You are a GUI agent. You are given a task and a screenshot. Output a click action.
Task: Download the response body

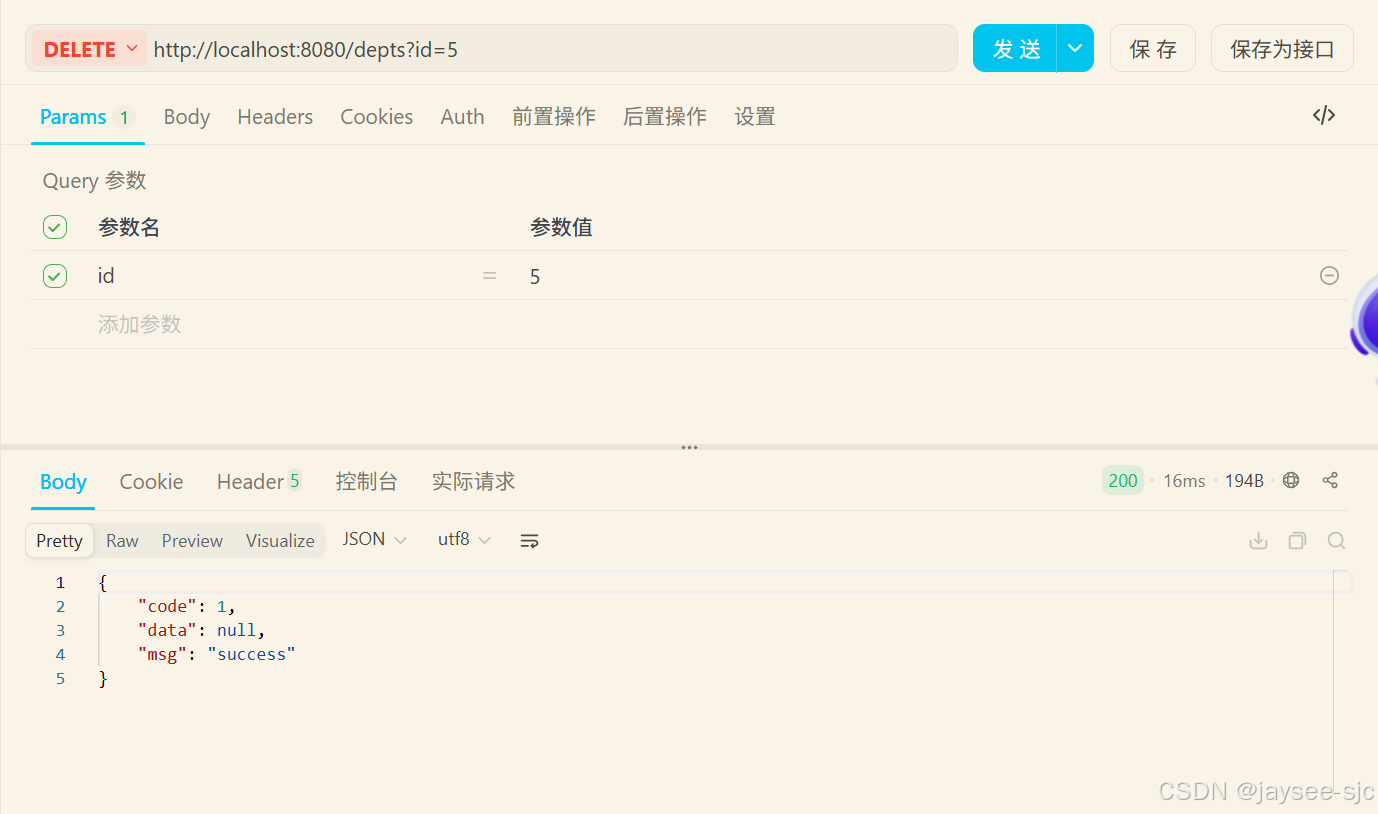coord(1259,540)
